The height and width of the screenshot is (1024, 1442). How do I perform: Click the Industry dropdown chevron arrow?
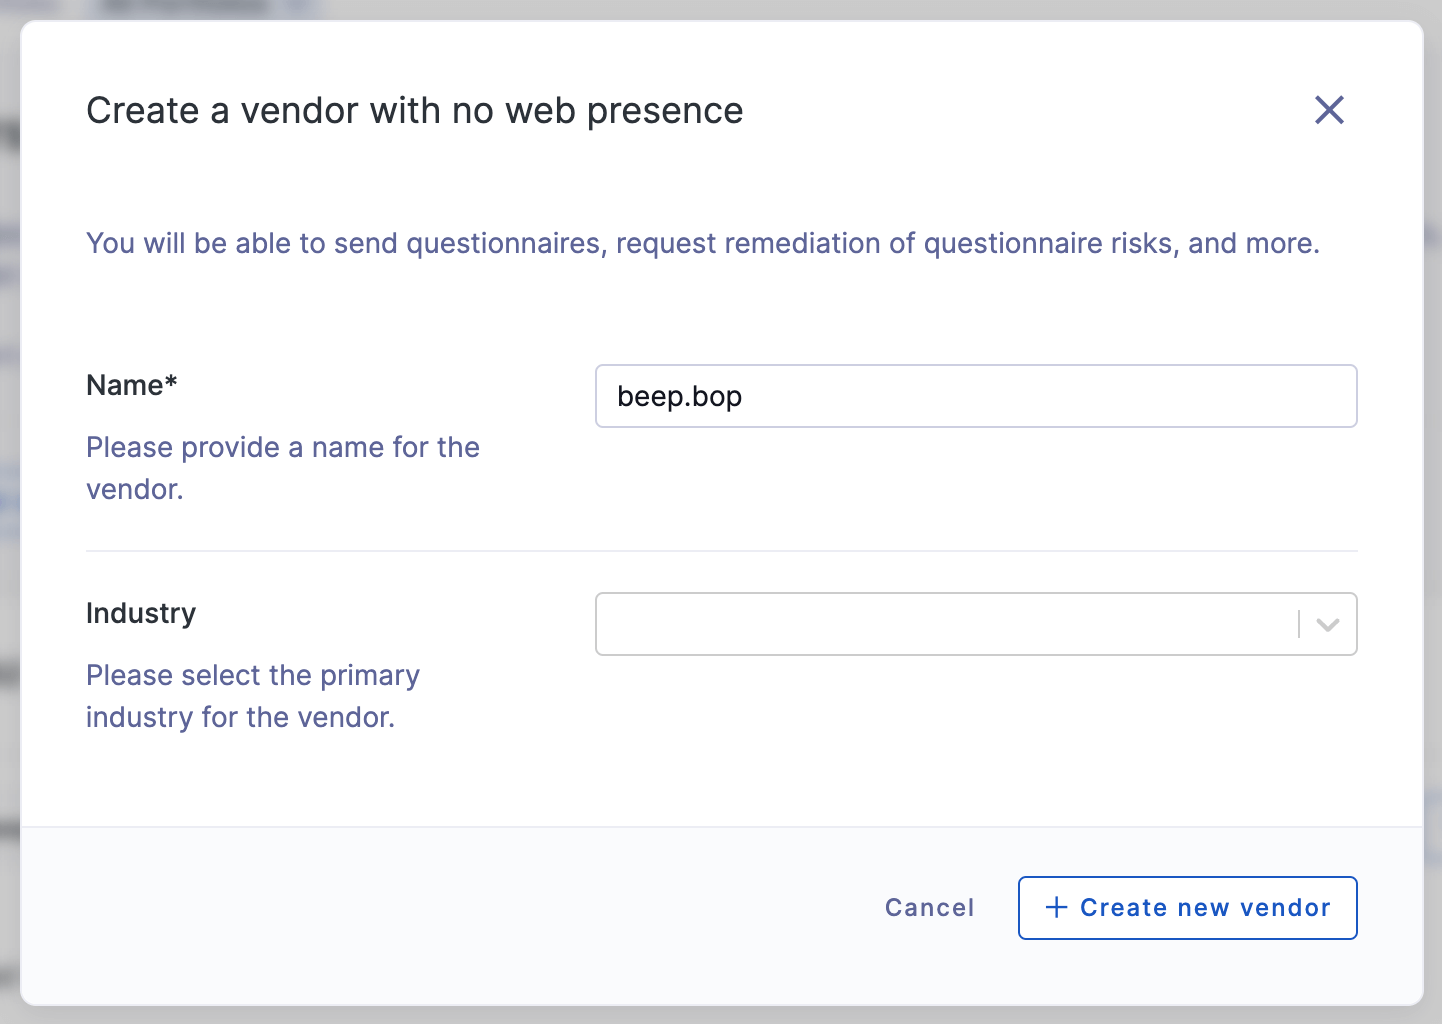tap(1328, 625)
